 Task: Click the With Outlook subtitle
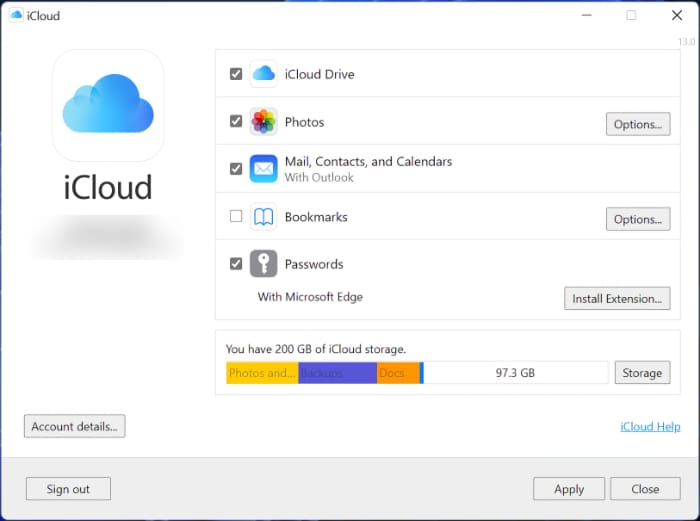tap(319, 177)
